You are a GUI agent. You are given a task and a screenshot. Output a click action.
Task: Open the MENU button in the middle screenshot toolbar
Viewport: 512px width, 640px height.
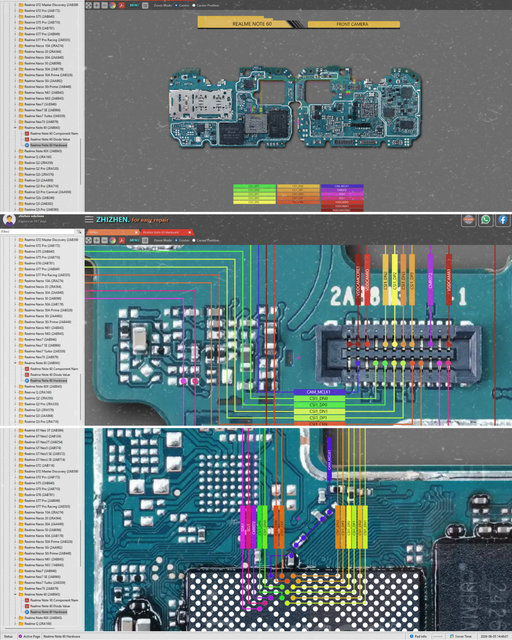pyautogui.click(x=134, y=240)
